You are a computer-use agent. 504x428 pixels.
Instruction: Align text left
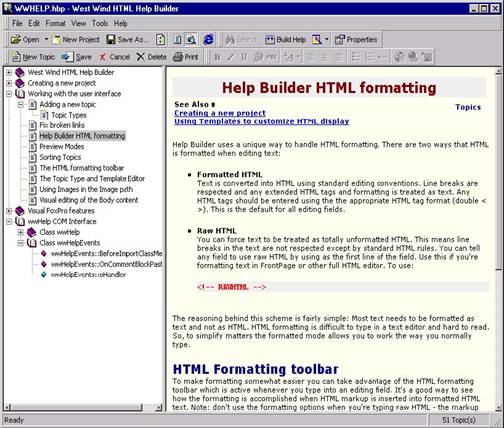point(311,57)
